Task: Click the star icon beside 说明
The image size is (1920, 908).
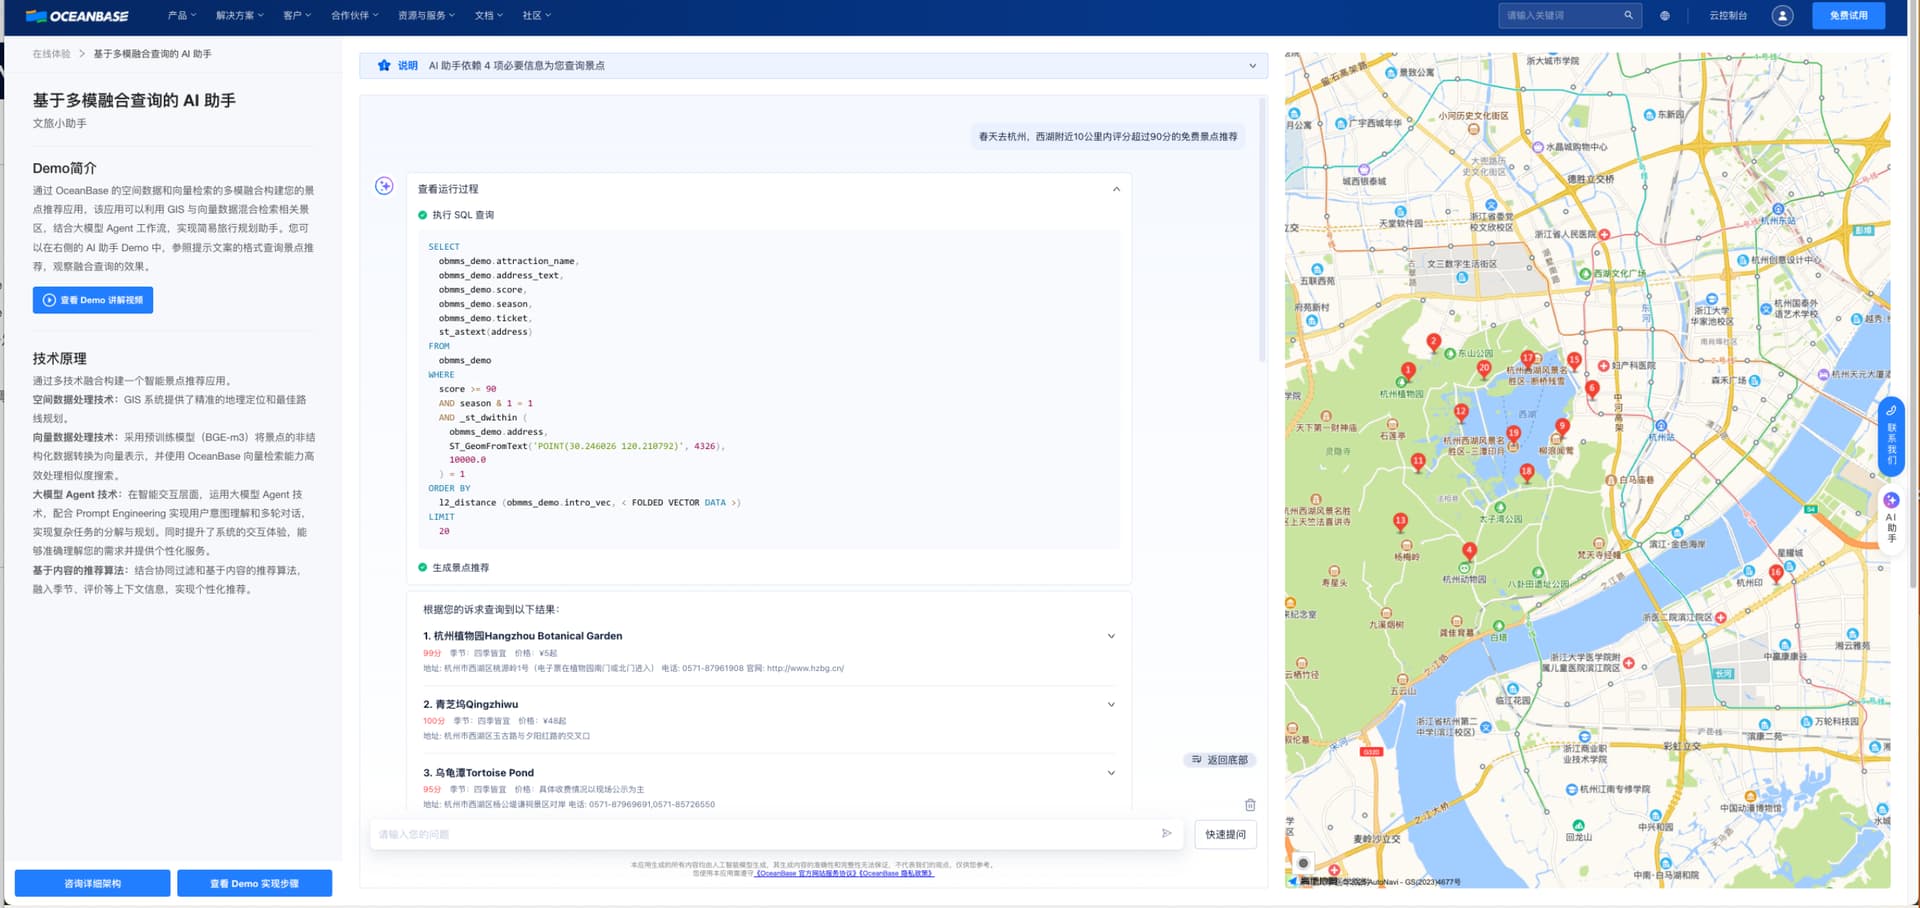Action: coord(384,65)
